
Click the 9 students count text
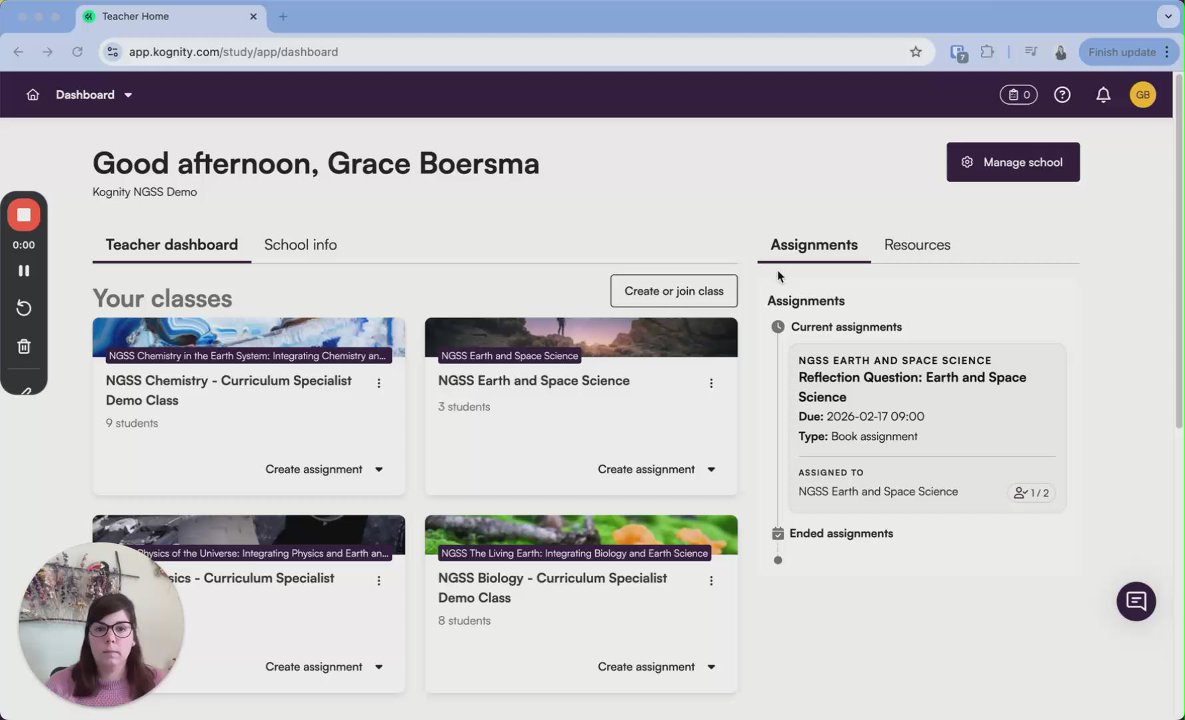pos(131,423)
